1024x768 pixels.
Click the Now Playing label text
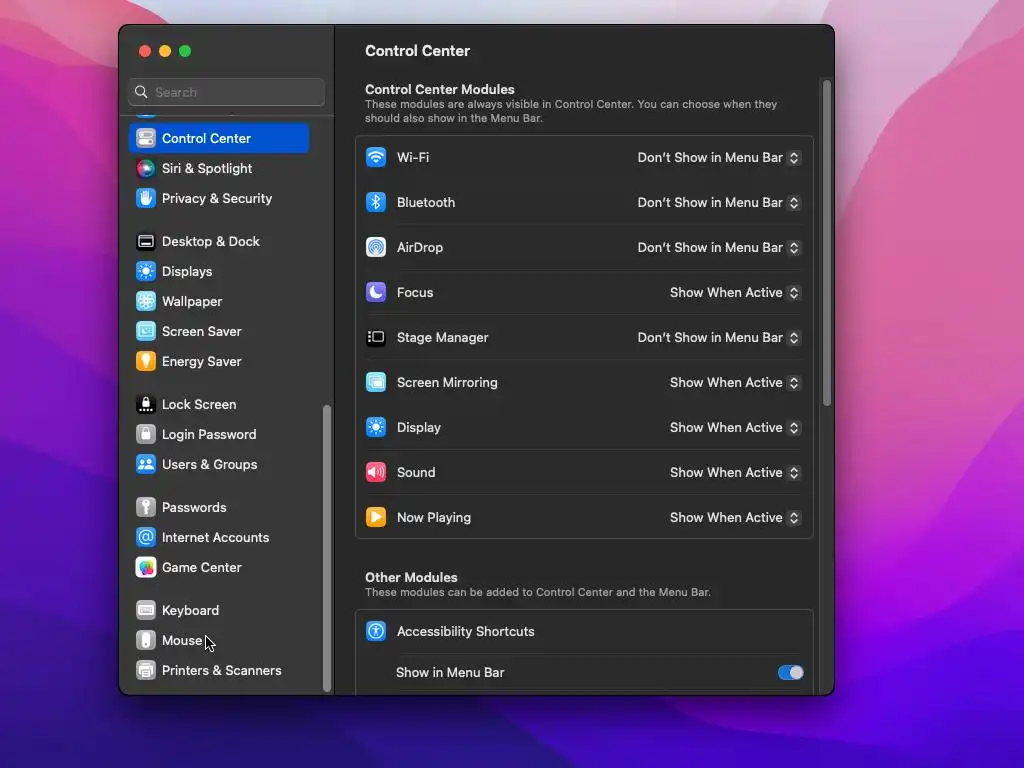[x=434, y=518]
